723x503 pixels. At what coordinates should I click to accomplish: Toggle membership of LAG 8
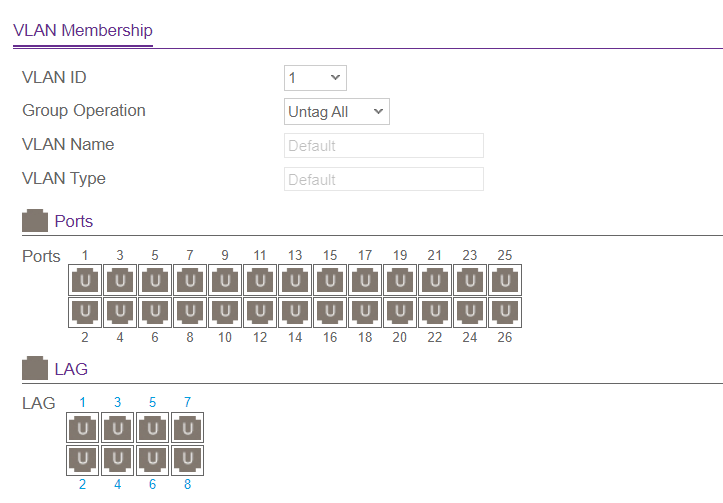coord(188,460)
